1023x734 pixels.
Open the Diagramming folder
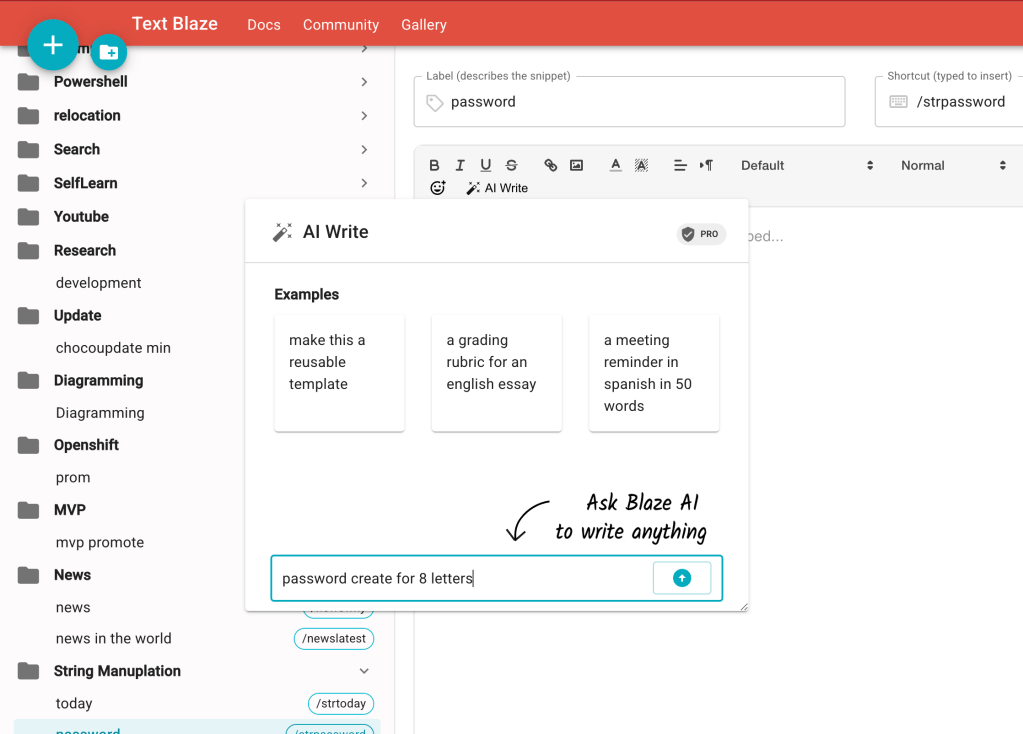point(99,380)
